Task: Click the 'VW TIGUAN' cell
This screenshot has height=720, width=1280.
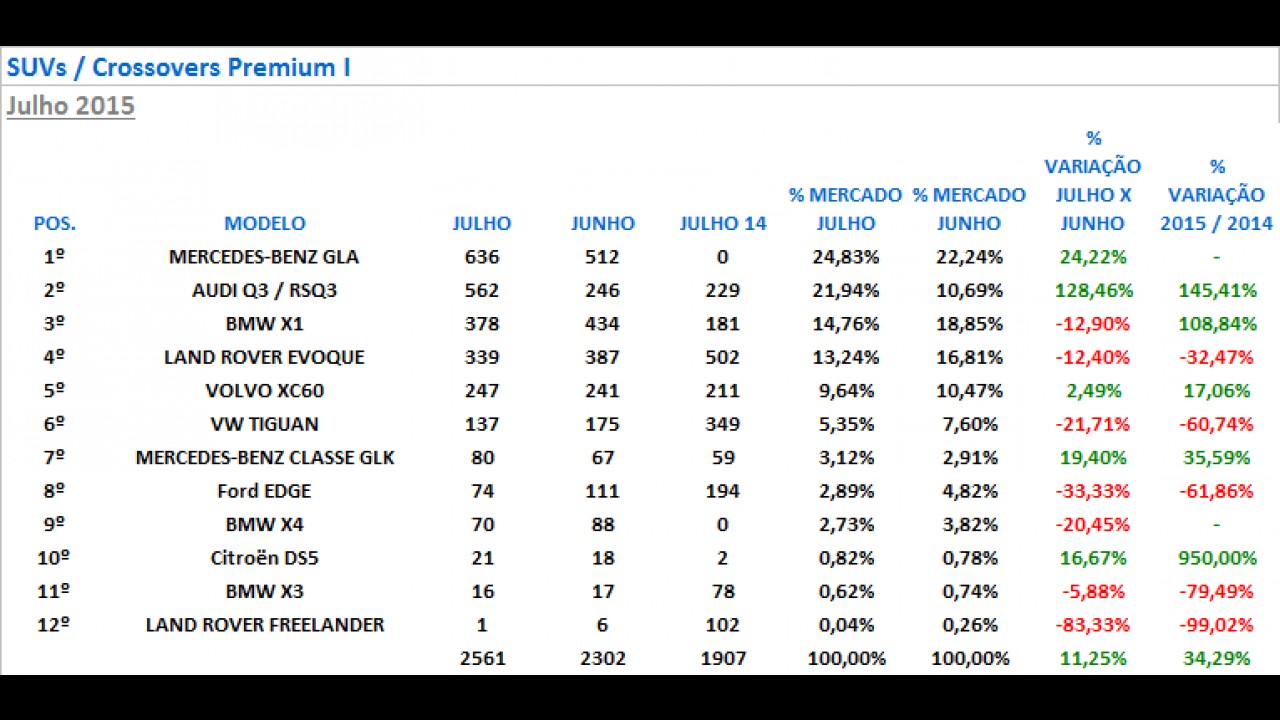Action: click(x=265, y=424)
